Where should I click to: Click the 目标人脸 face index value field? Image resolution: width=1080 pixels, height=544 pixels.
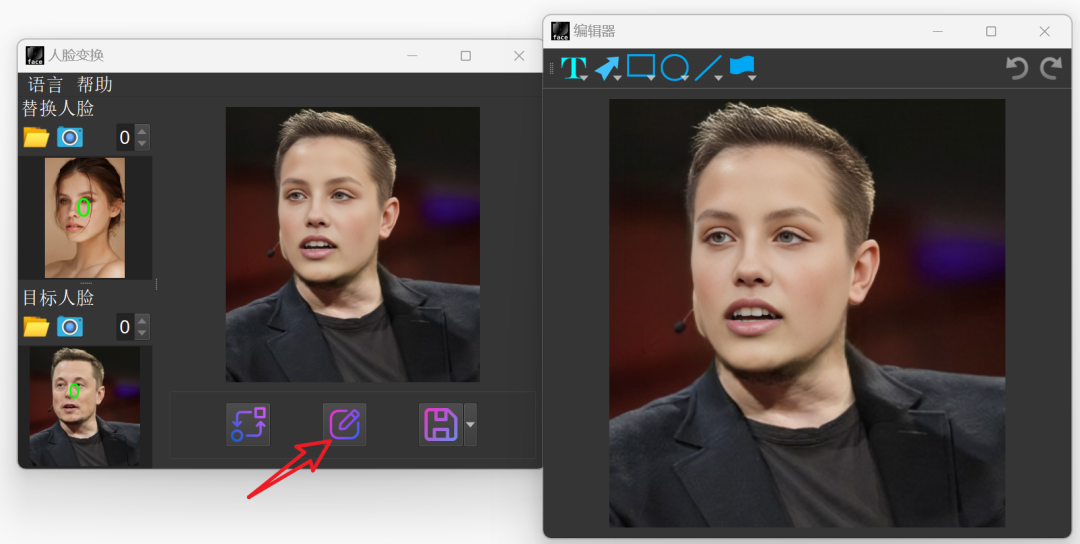125,327
